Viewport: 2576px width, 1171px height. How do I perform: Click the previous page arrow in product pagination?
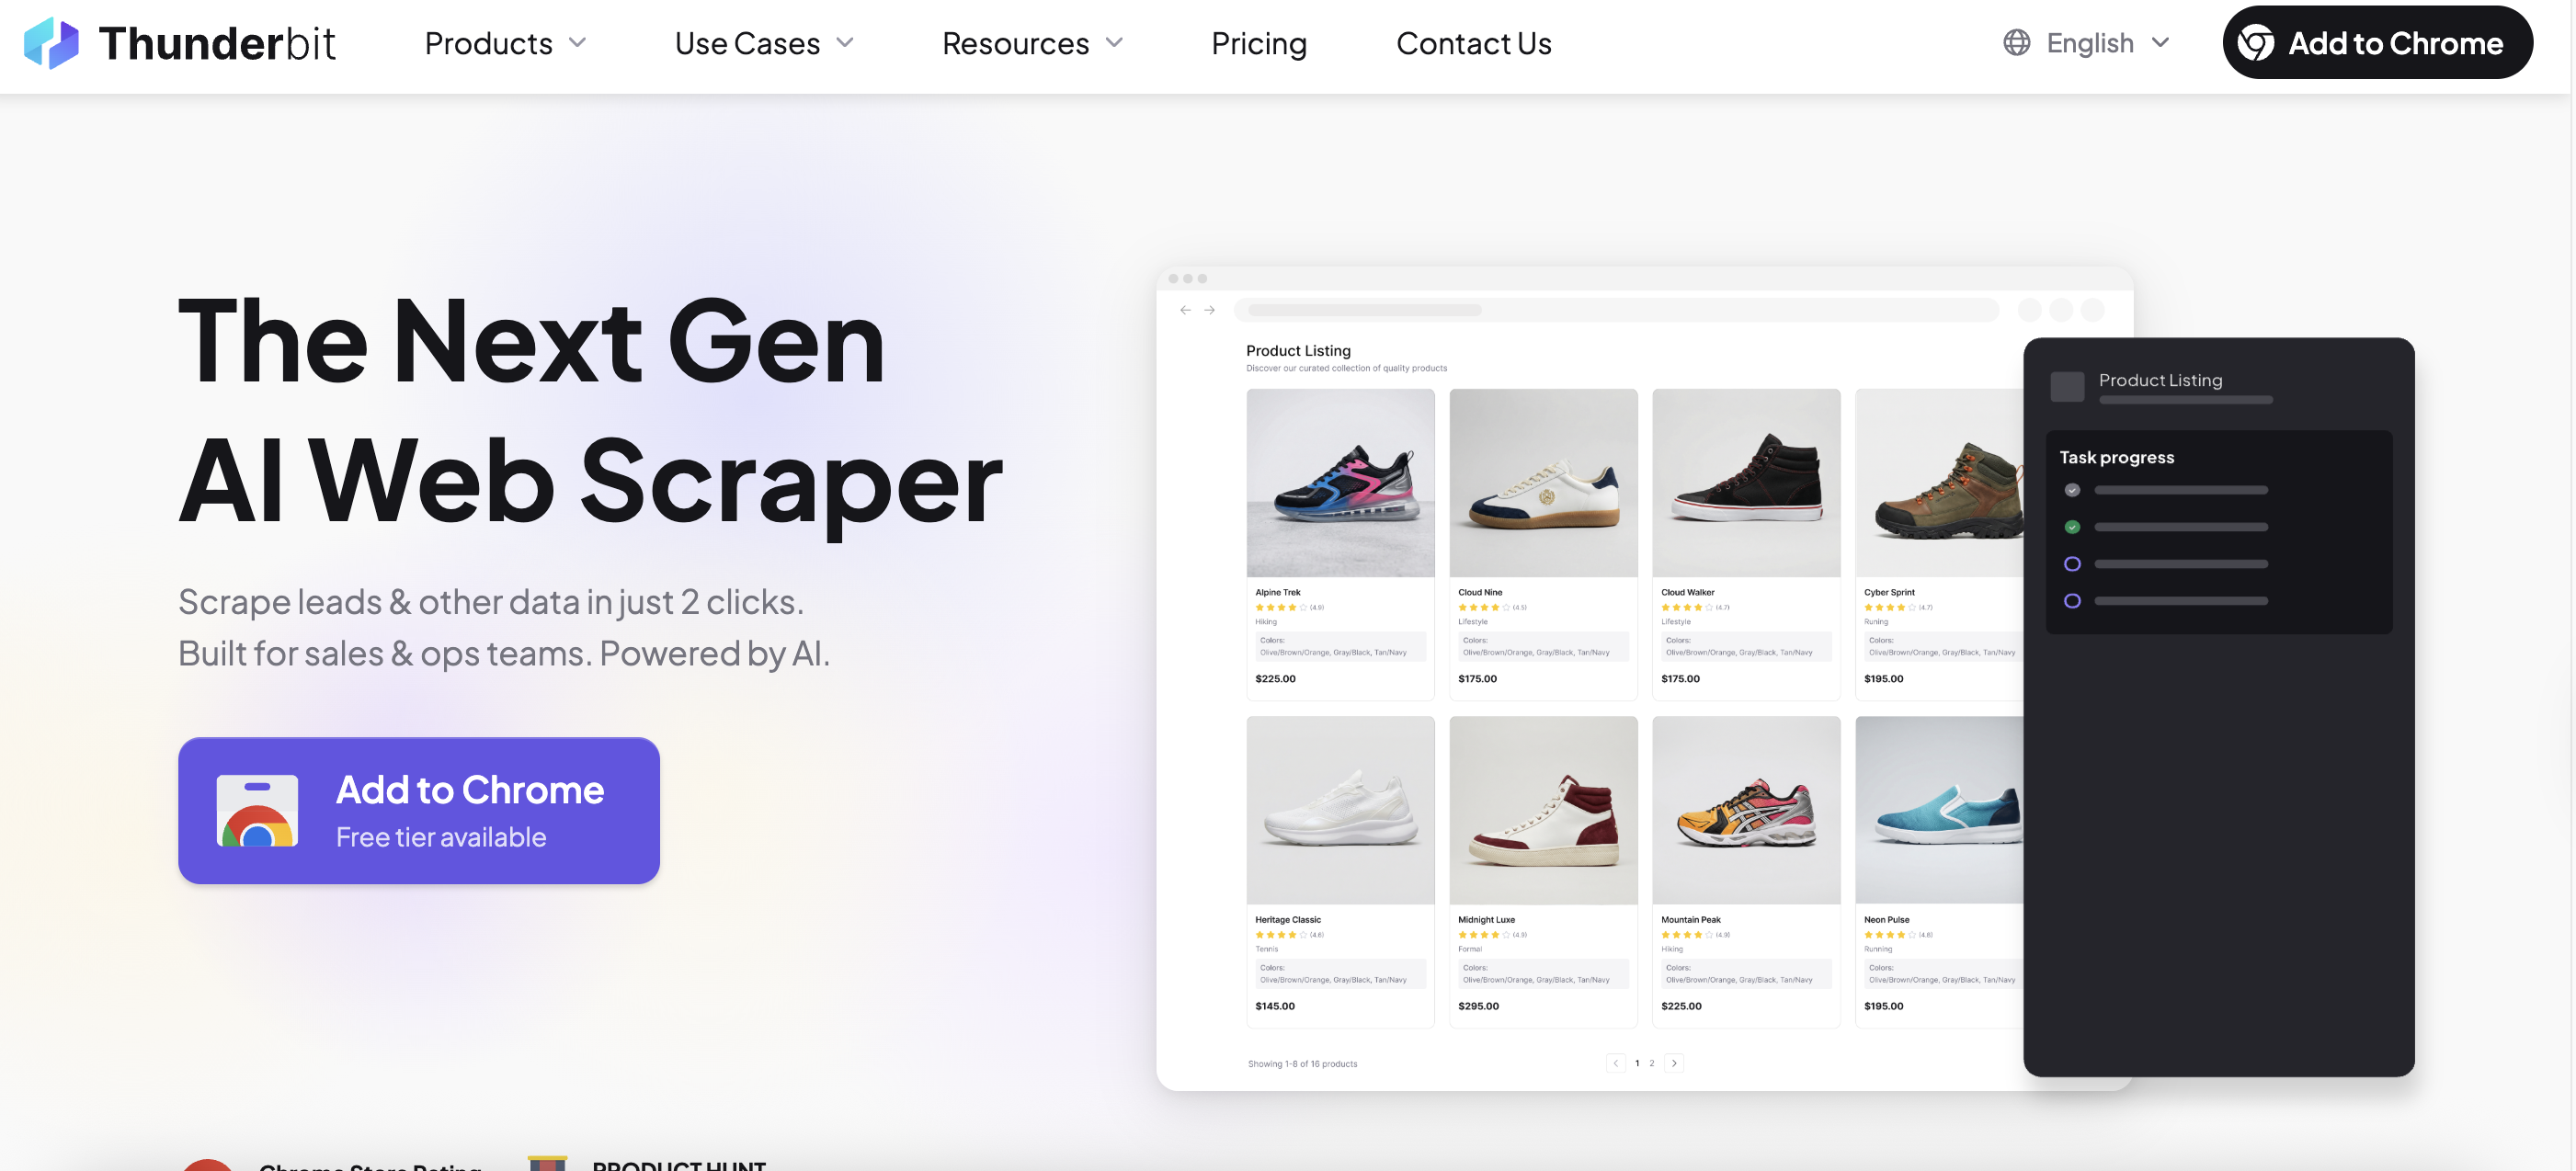(x=1615, y=1063)
